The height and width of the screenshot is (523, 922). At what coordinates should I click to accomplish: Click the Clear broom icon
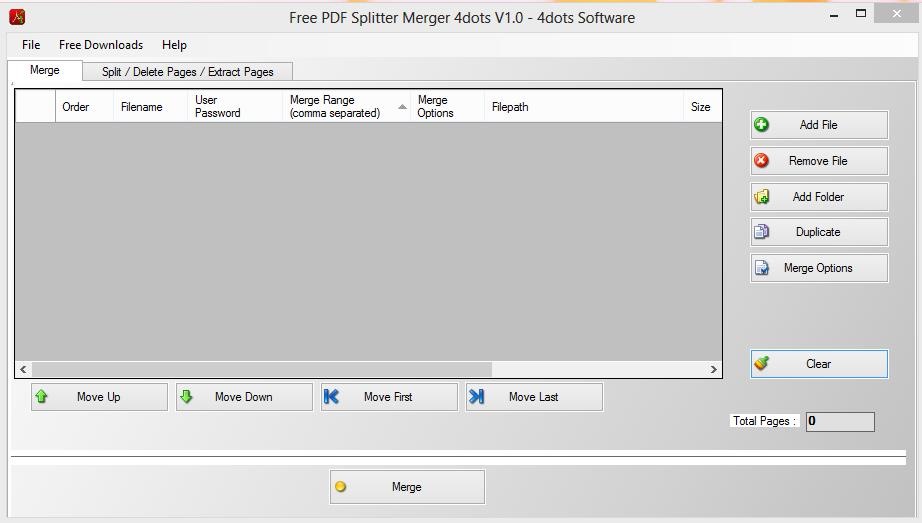761,364
